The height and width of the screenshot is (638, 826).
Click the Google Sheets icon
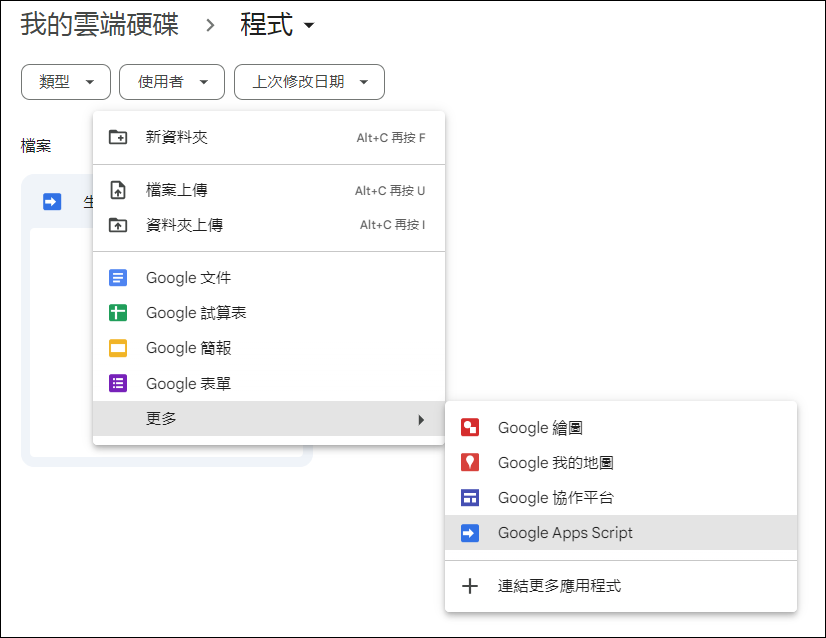pos(117,313)
